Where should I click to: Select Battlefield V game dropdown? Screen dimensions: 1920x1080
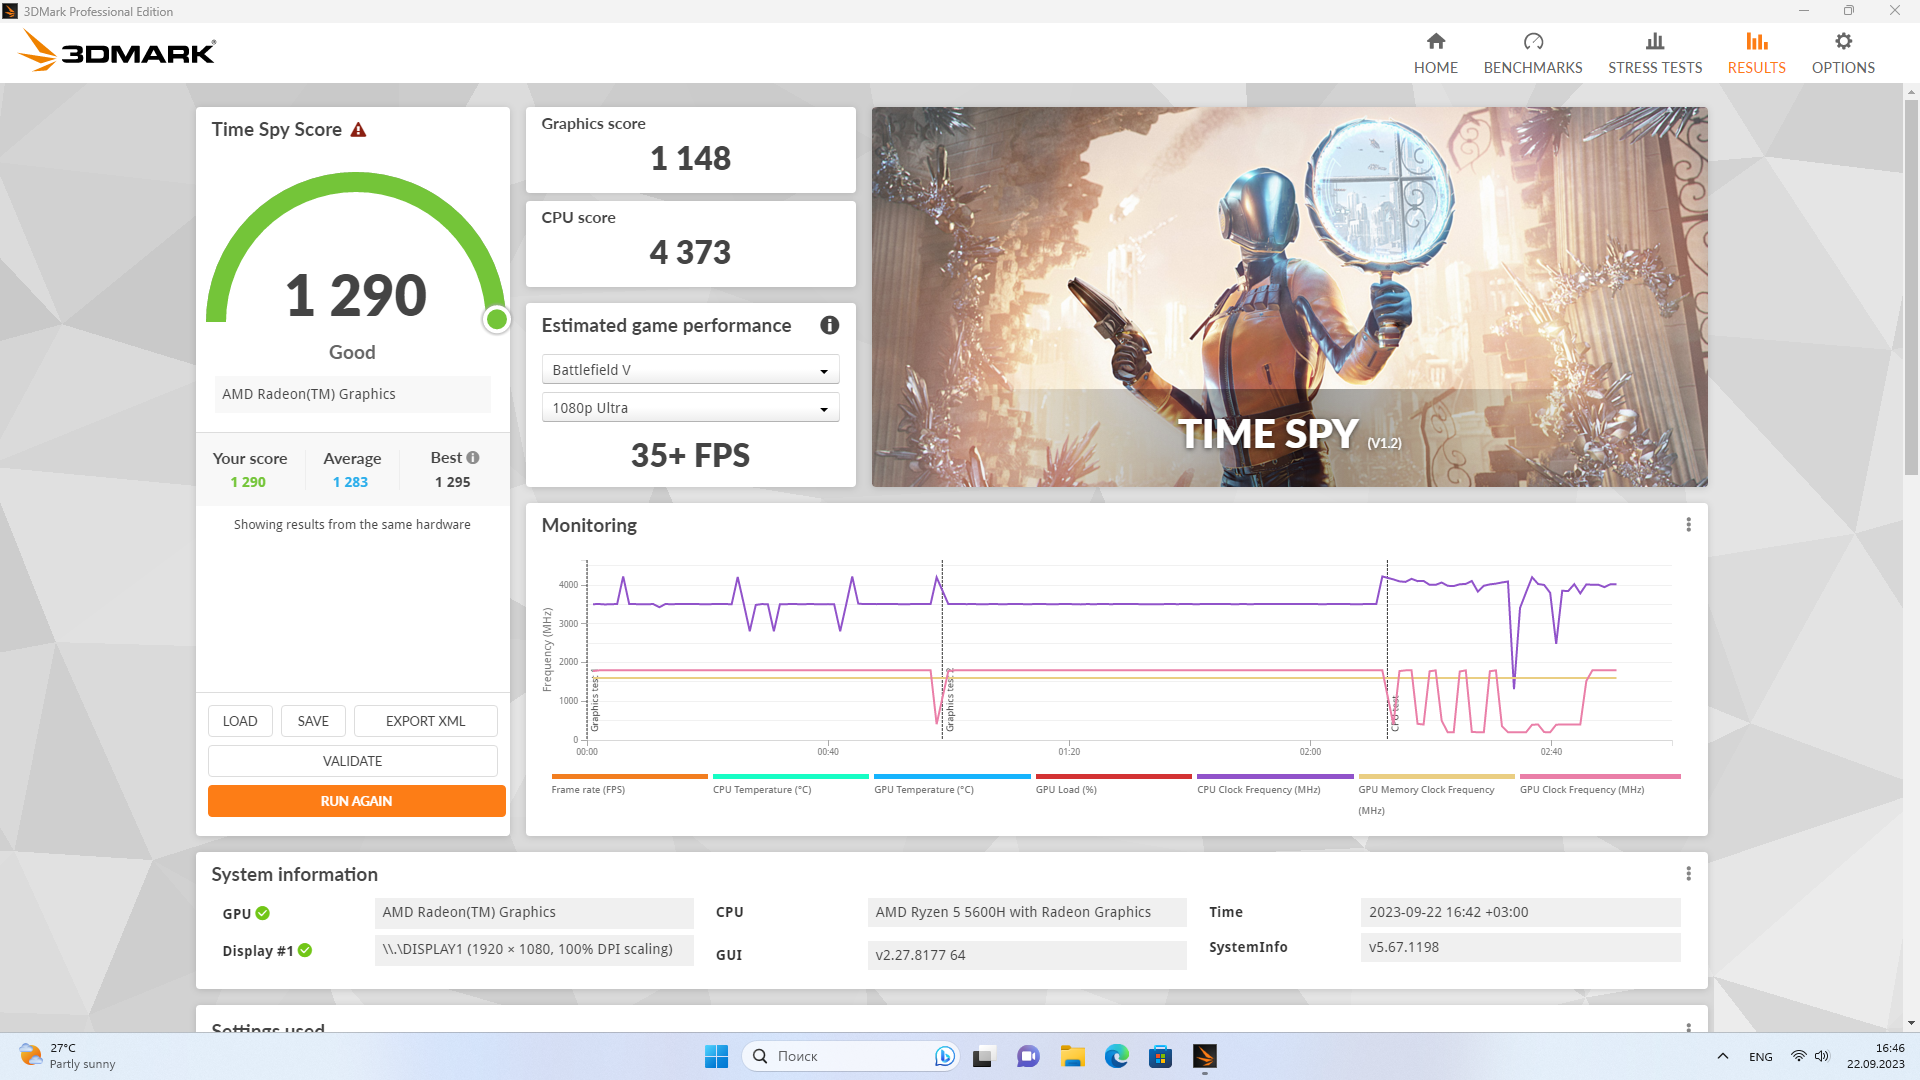pos(687,368)
